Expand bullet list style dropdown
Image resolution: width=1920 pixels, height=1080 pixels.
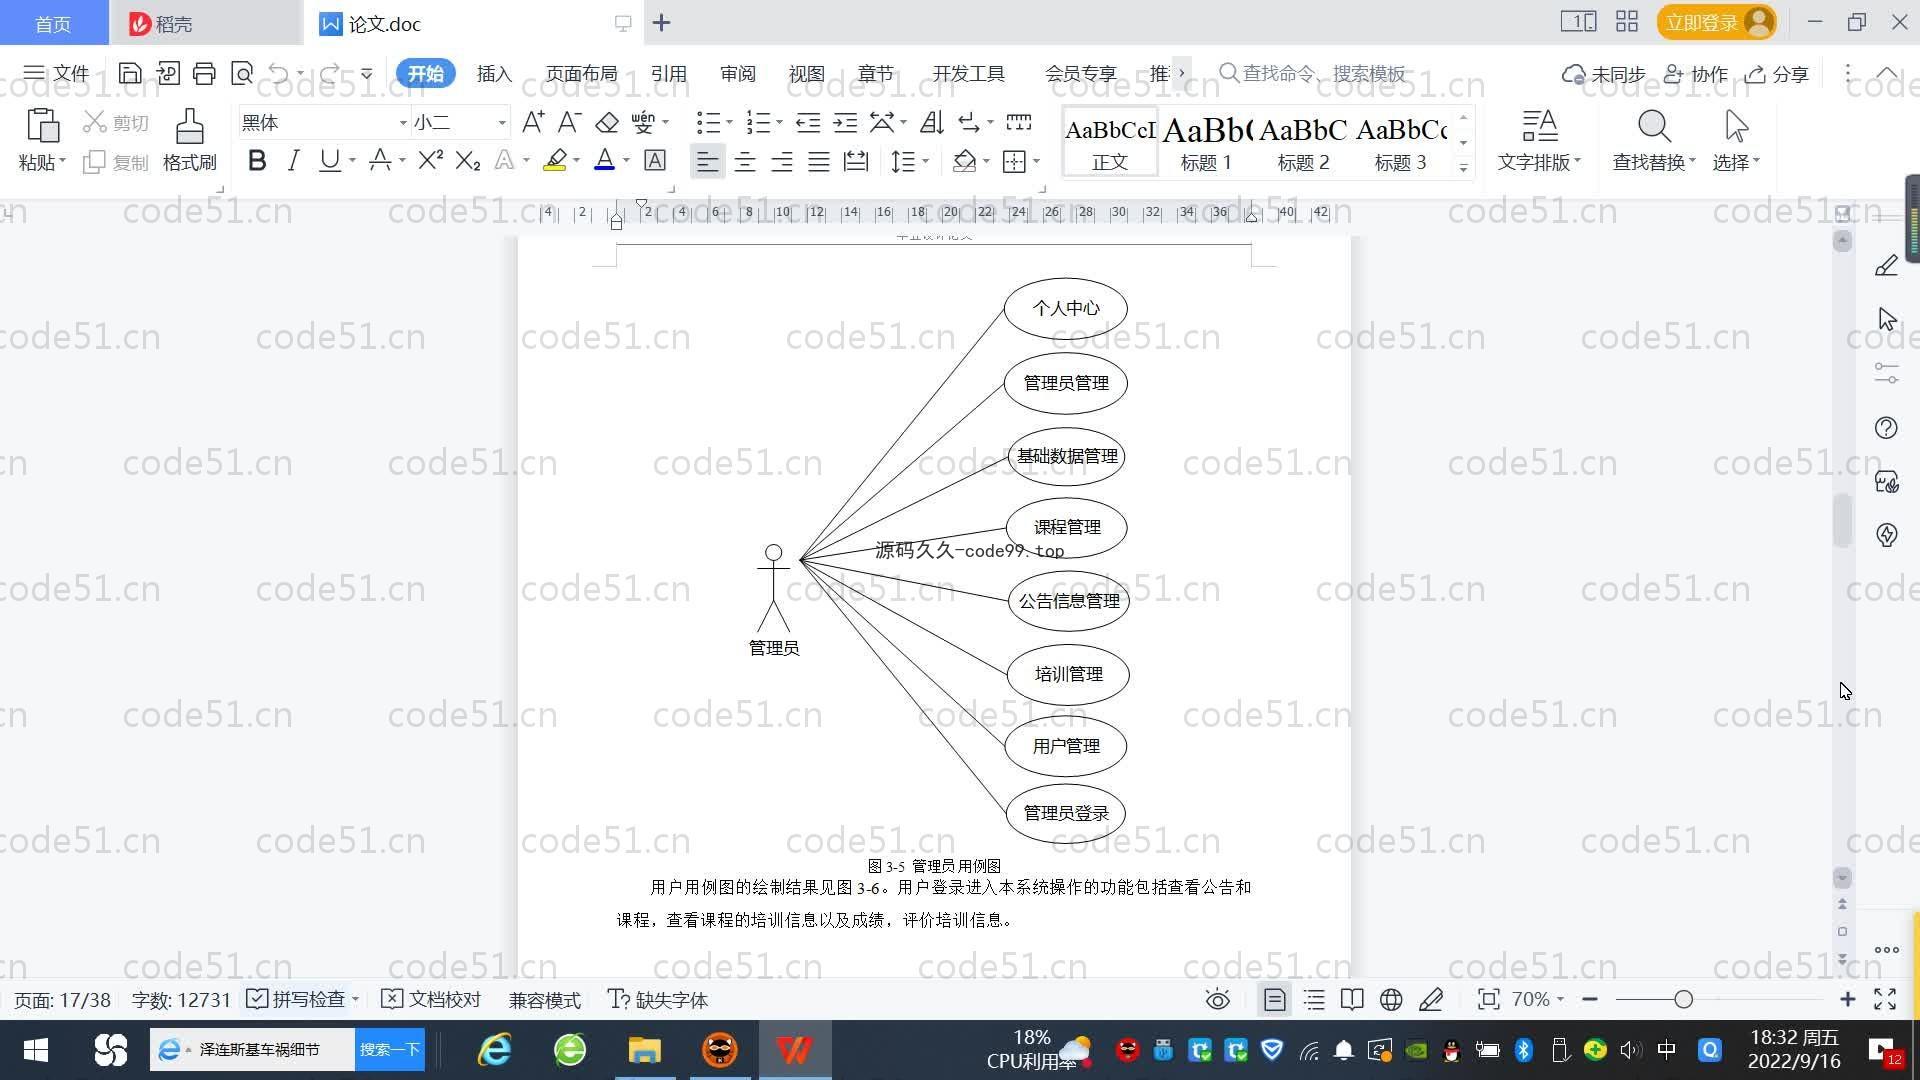729,123
